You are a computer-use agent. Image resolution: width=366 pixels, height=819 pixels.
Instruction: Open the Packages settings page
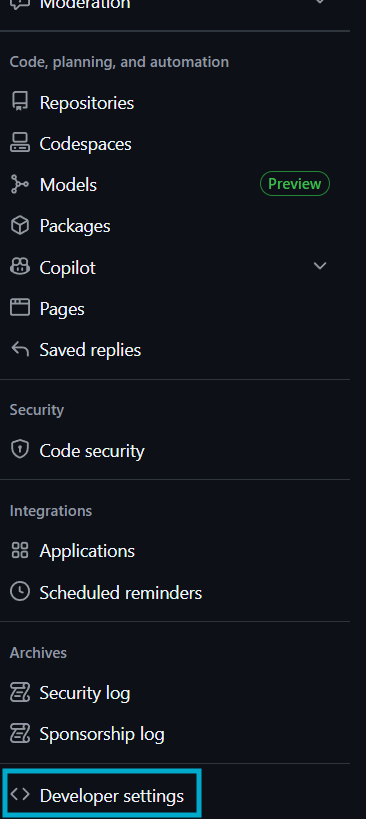coord(175,226)
